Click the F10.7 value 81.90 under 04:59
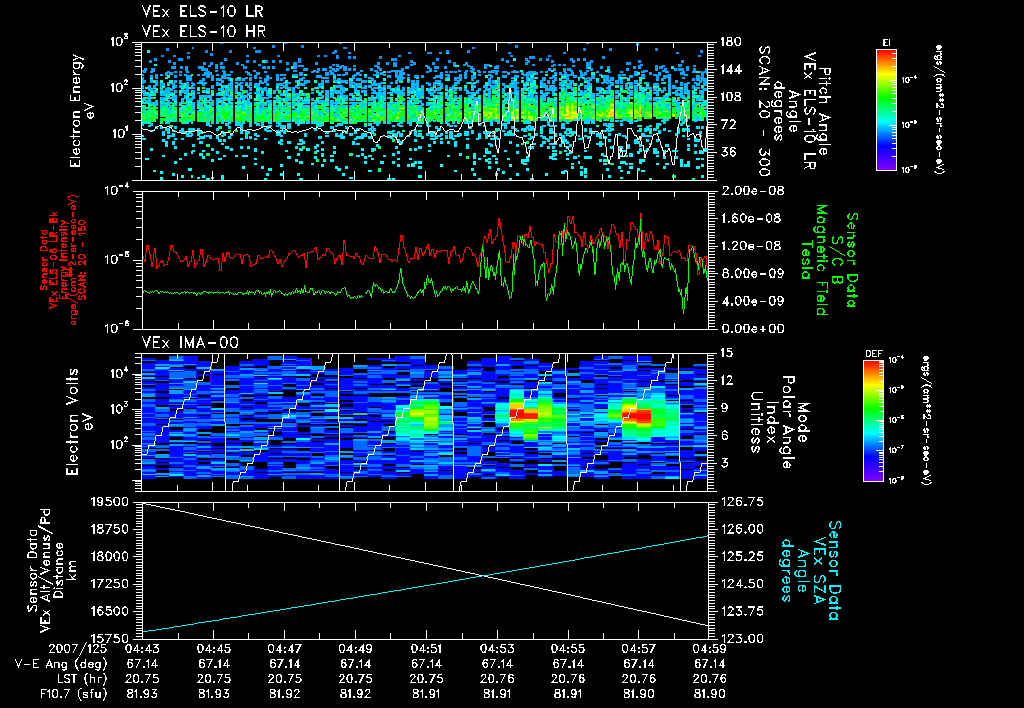 (x=709, y=694)
